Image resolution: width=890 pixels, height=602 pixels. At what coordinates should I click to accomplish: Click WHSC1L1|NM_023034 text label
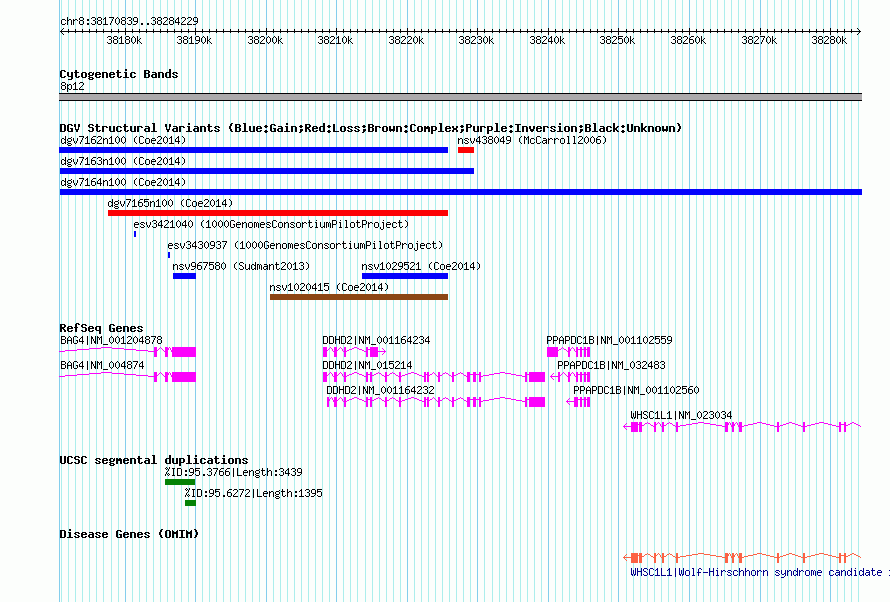click(x=681, y=415)
